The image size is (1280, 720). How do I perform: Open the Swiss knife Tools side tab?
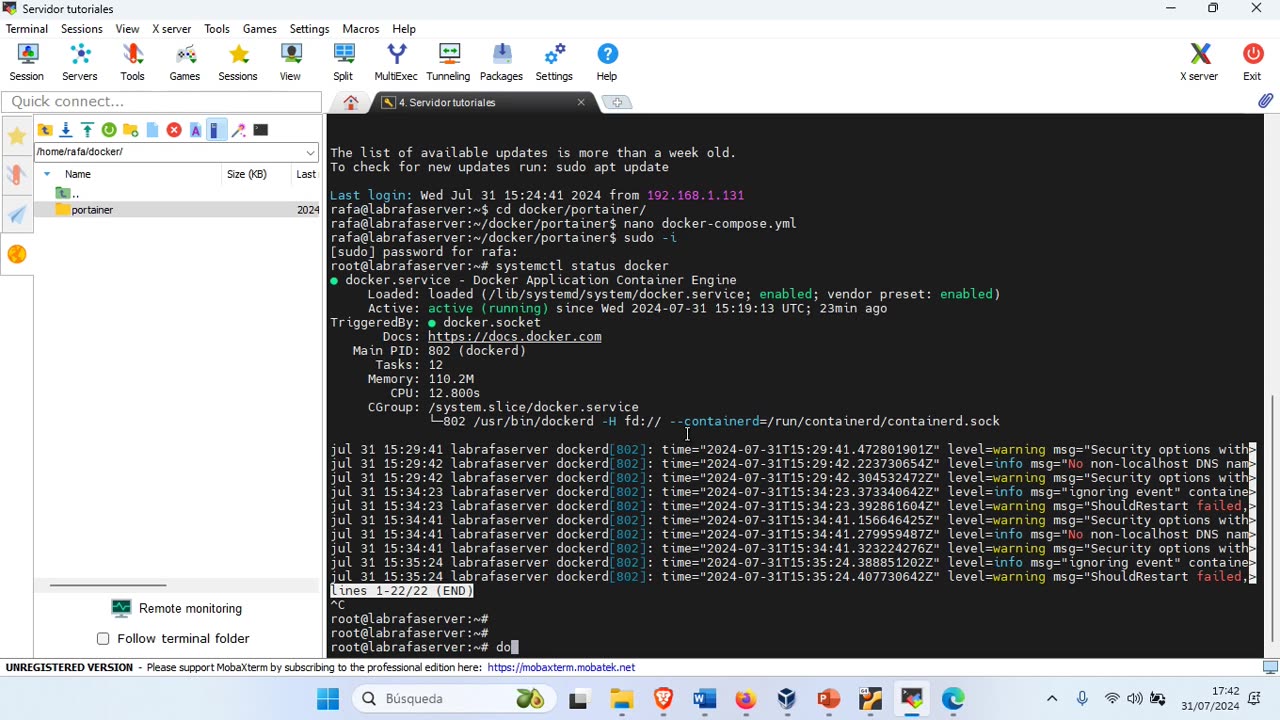[x=17, y=175]
